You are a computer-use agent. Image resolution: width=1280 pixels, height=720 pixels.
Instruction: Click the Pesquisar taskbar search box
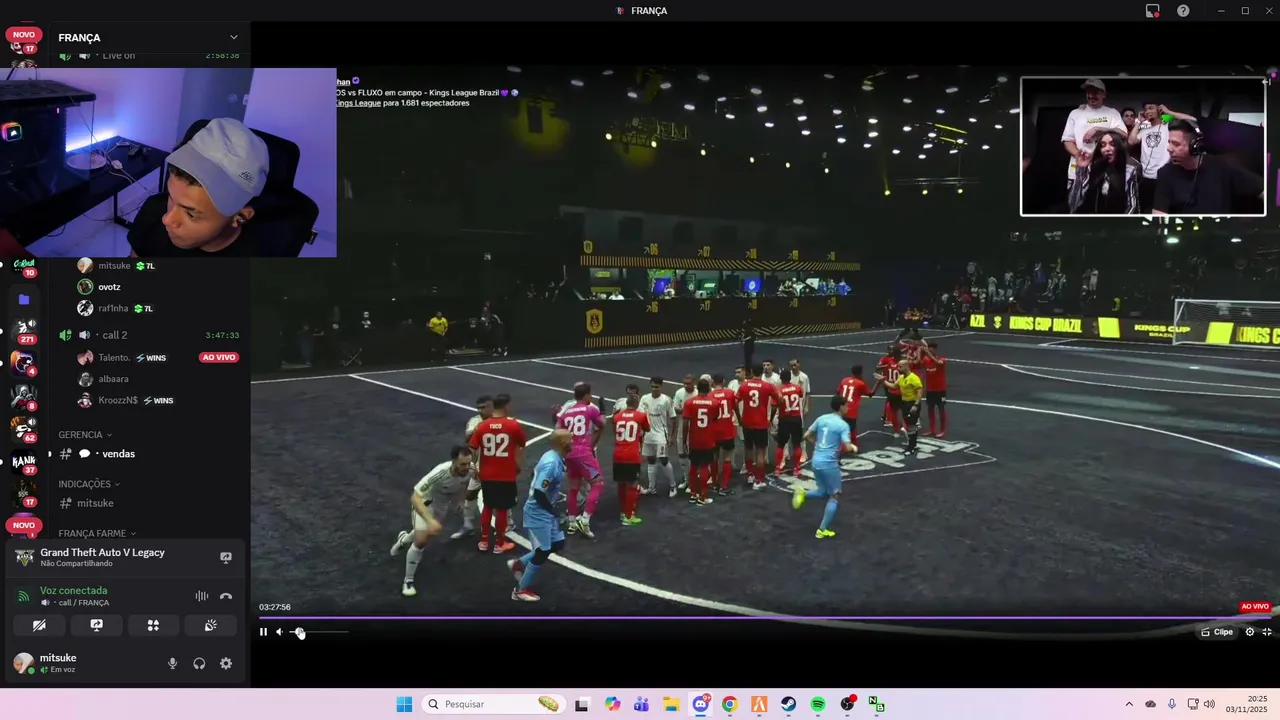click(x=493, y=704)
